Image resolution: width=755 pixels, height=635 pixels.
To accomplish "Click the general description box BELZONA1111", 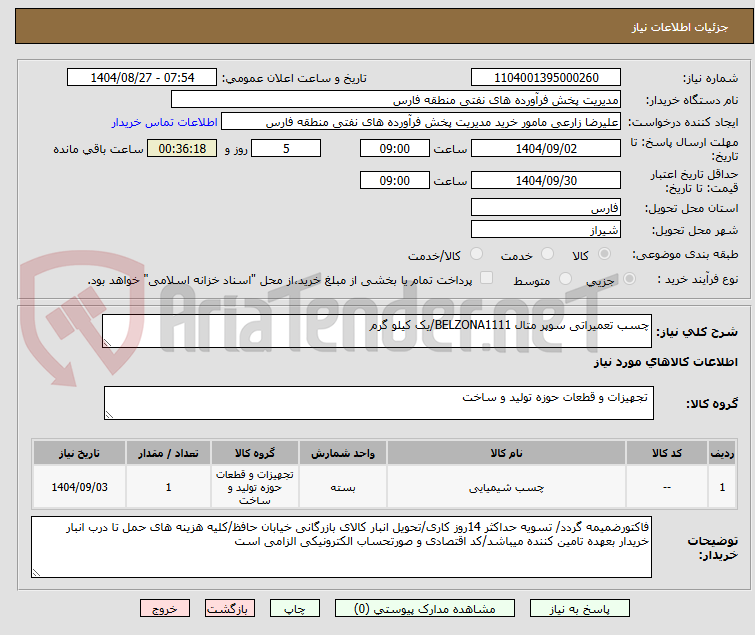I will coord(377,331).
